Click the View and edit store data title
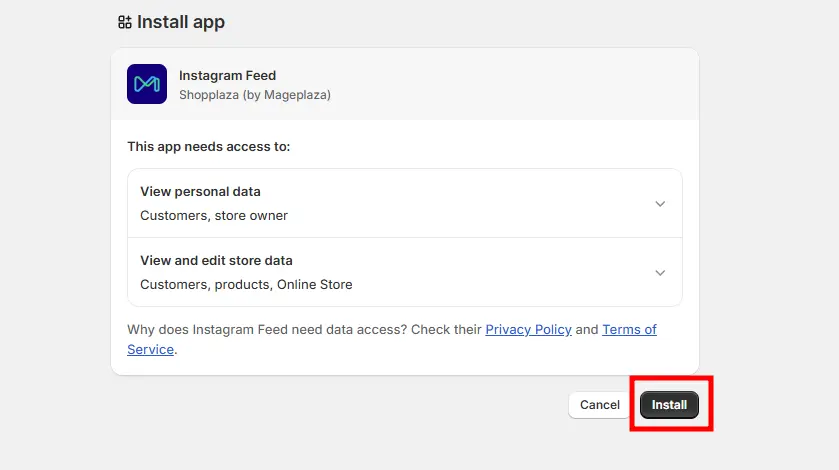Viewport: 839px width, 470px height. click(x=216, y=261)
